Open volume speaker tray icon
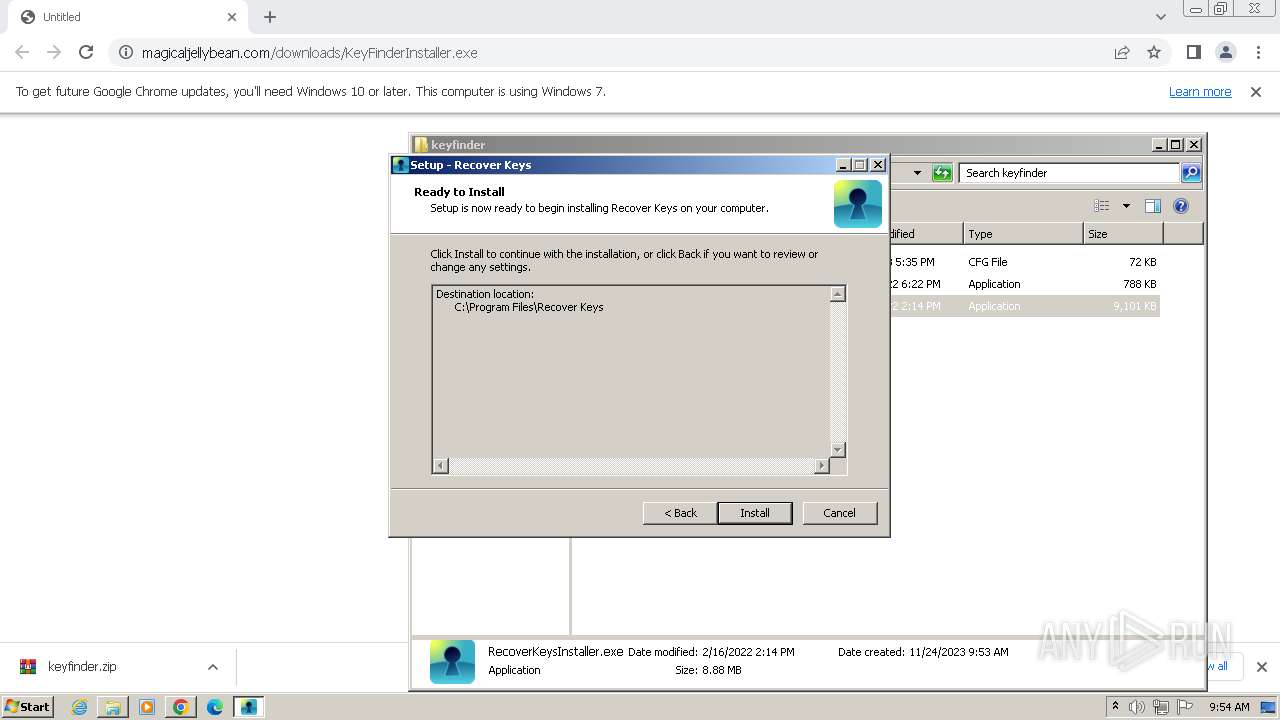The width and height of the screenshot is (1280, 720). pyautogui.click(x=1137, y=707)
